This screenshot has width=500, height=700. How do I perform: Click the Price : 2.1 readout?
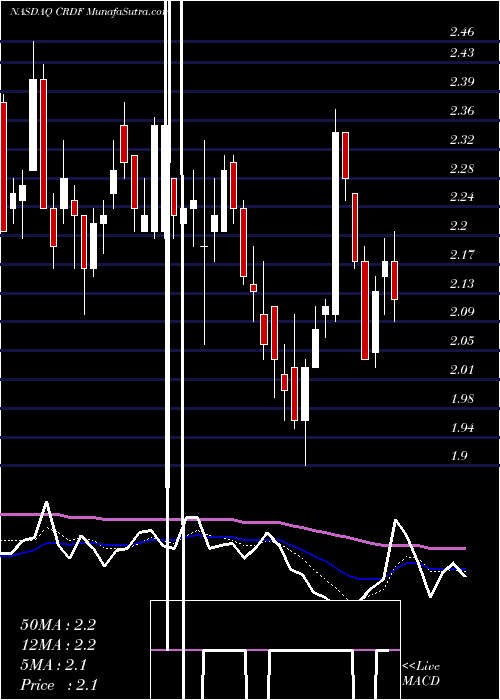[x=59, y=685]
